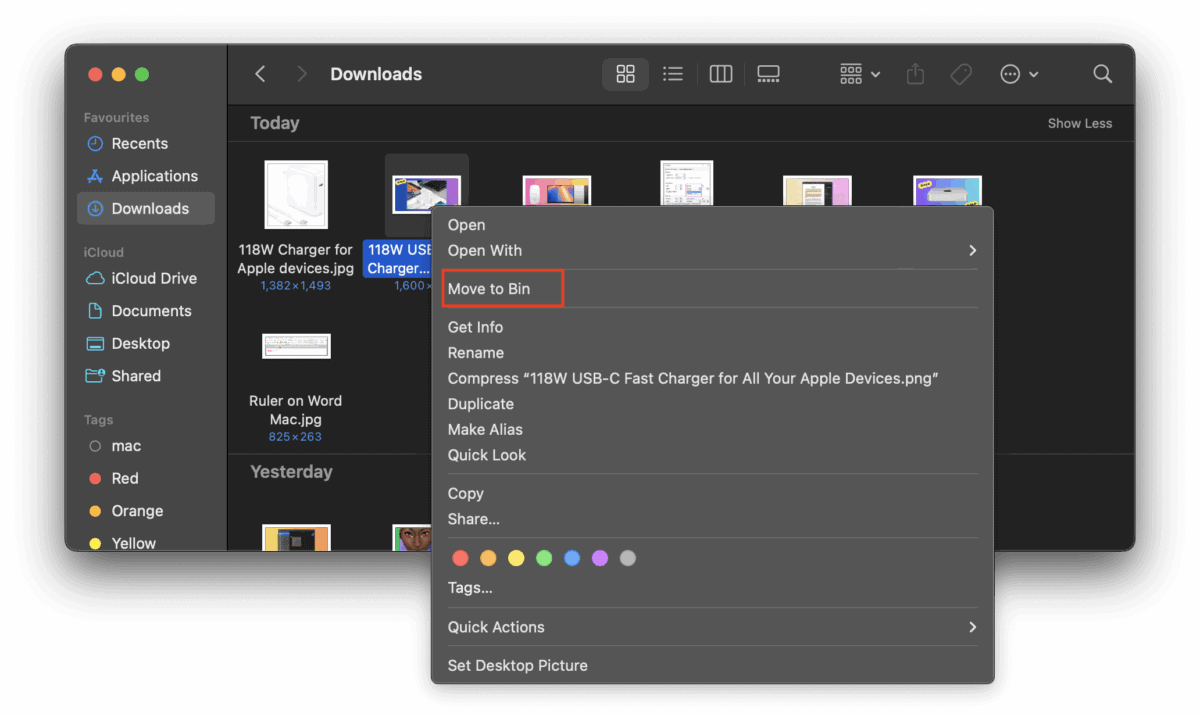1200x715 pixels.
Task: Switch to gallery view
Action: (x=768, y=74)
